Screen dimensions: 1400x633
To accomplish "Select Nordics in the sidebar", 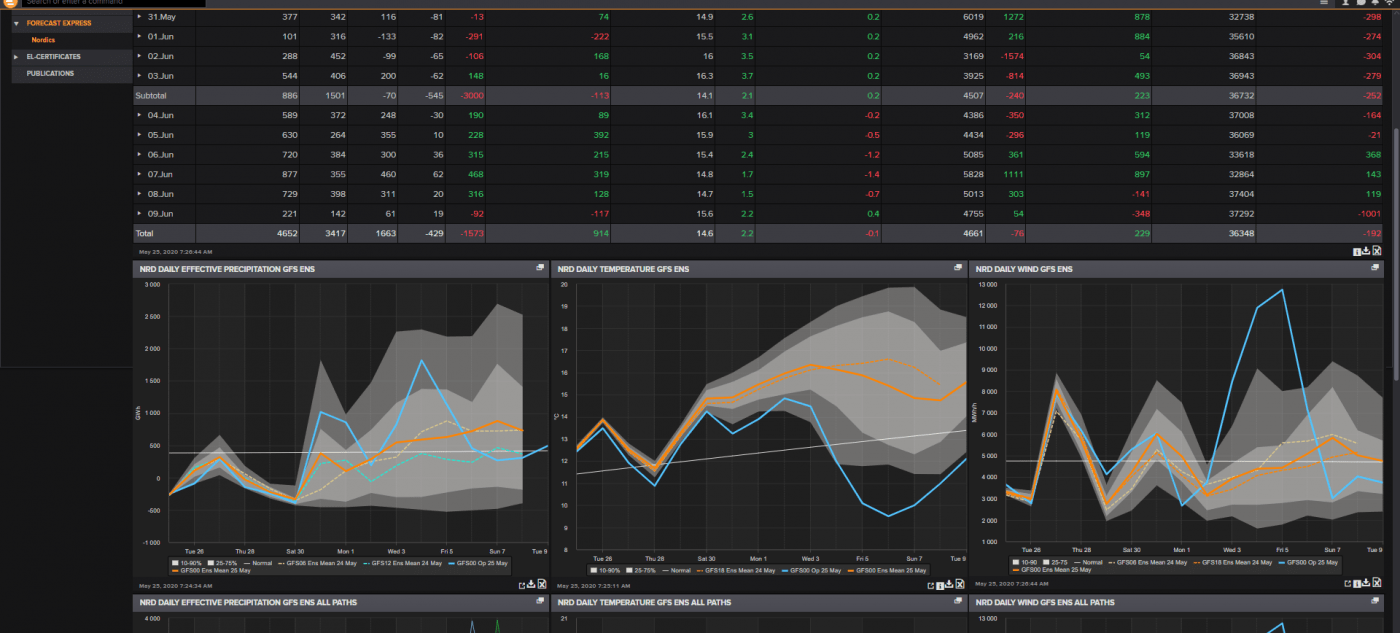I will click(42, 39).
